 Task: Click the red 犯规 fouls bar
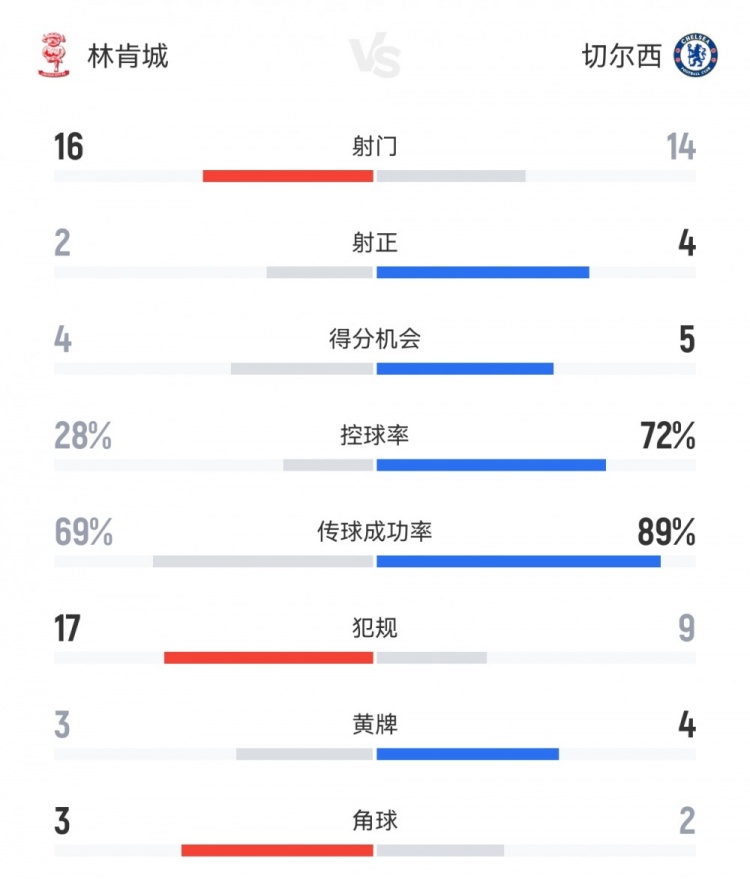coord(269,657)
